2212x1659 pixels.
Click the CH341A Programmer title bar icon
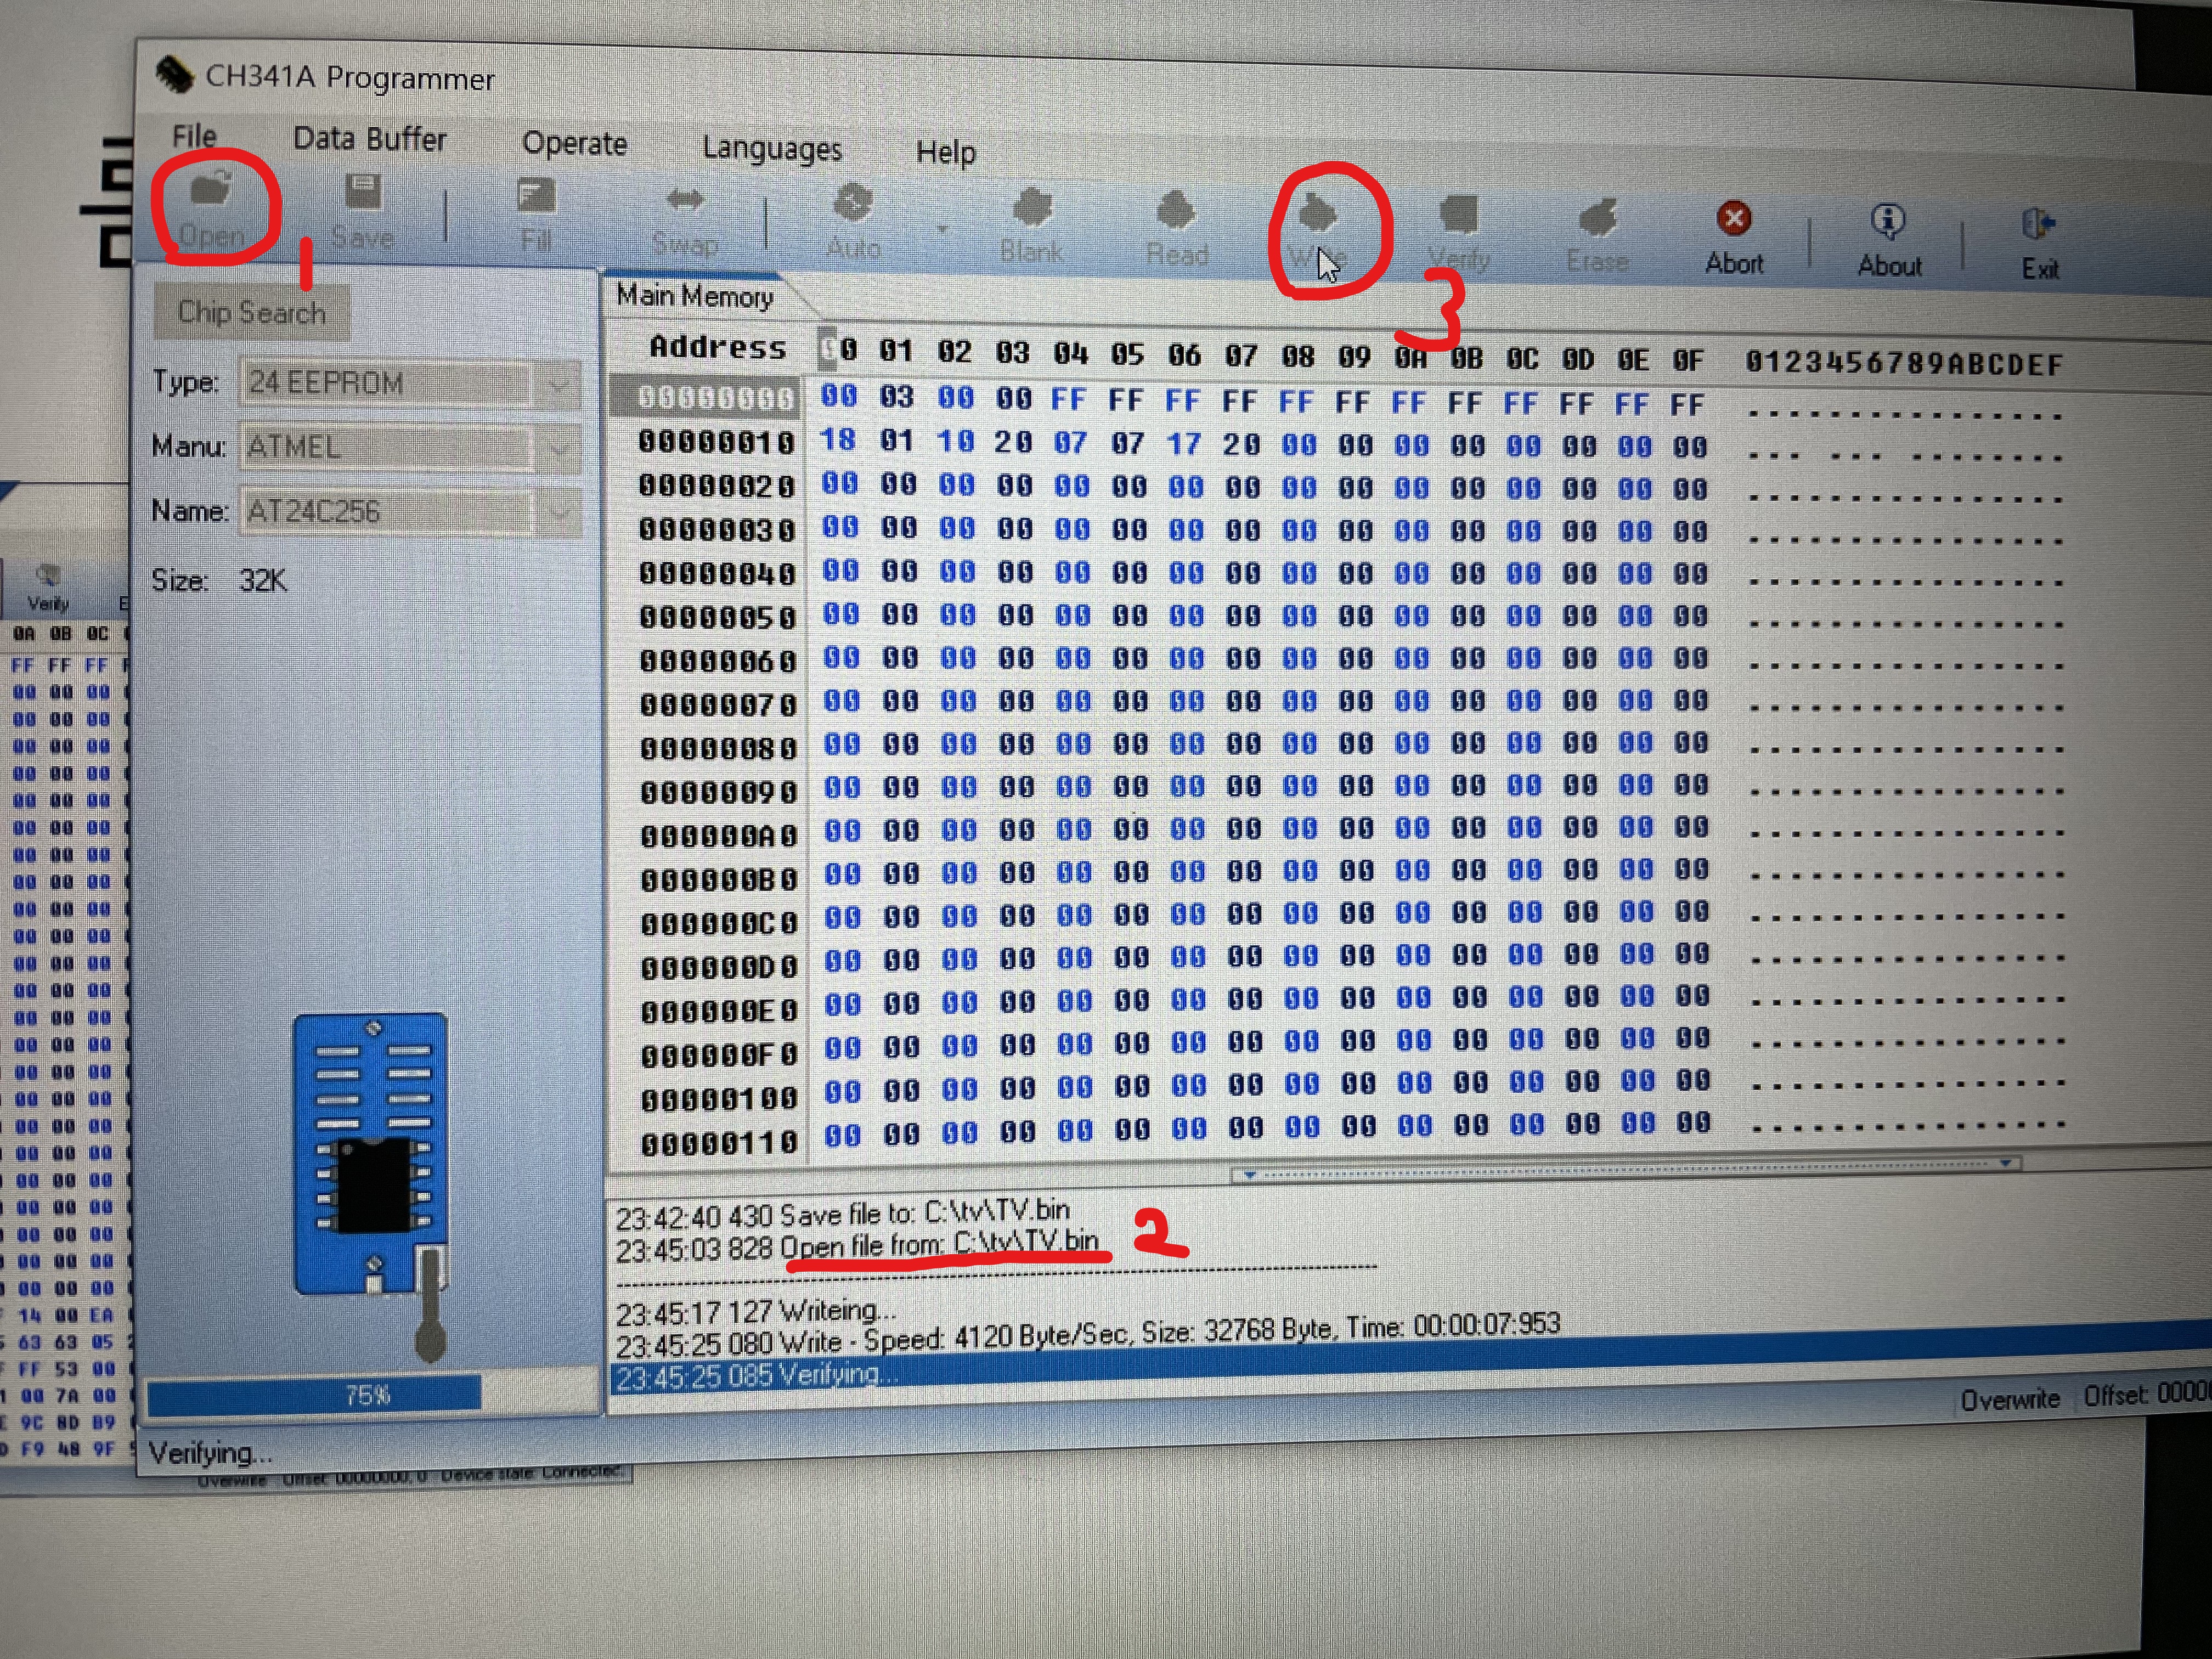pos(174,74)
